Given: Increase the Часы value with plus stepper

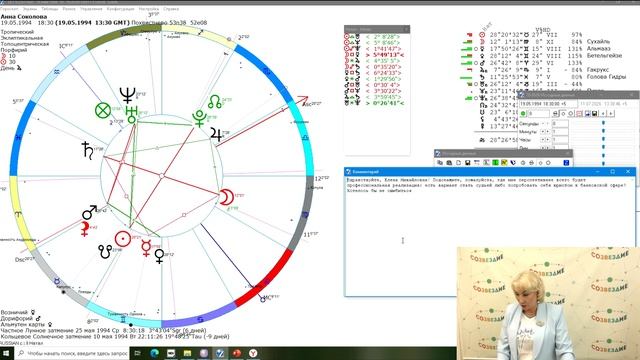Looking at the screenshot, I should (548, 140).
